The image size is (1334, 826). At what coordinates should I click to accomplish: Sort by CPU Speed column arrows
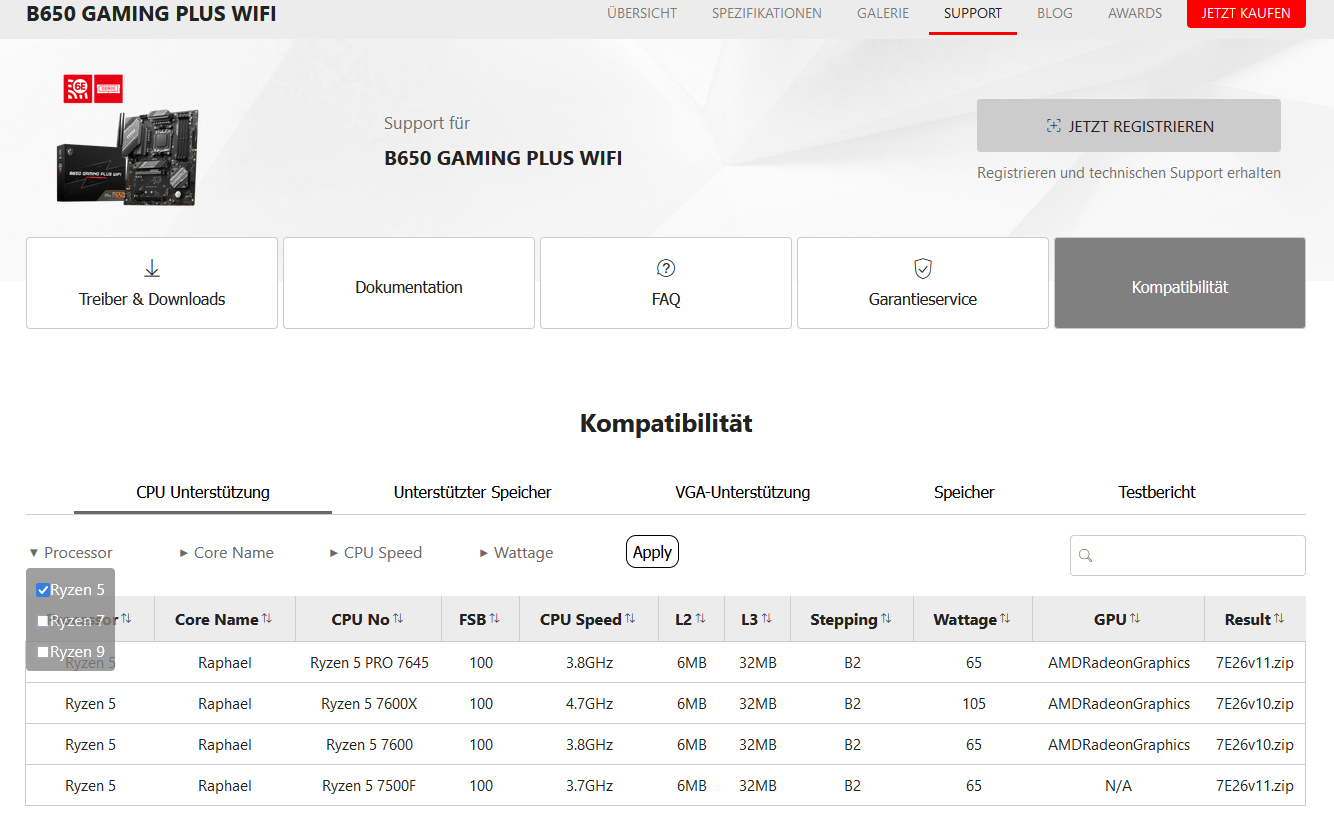coord(630,619)
